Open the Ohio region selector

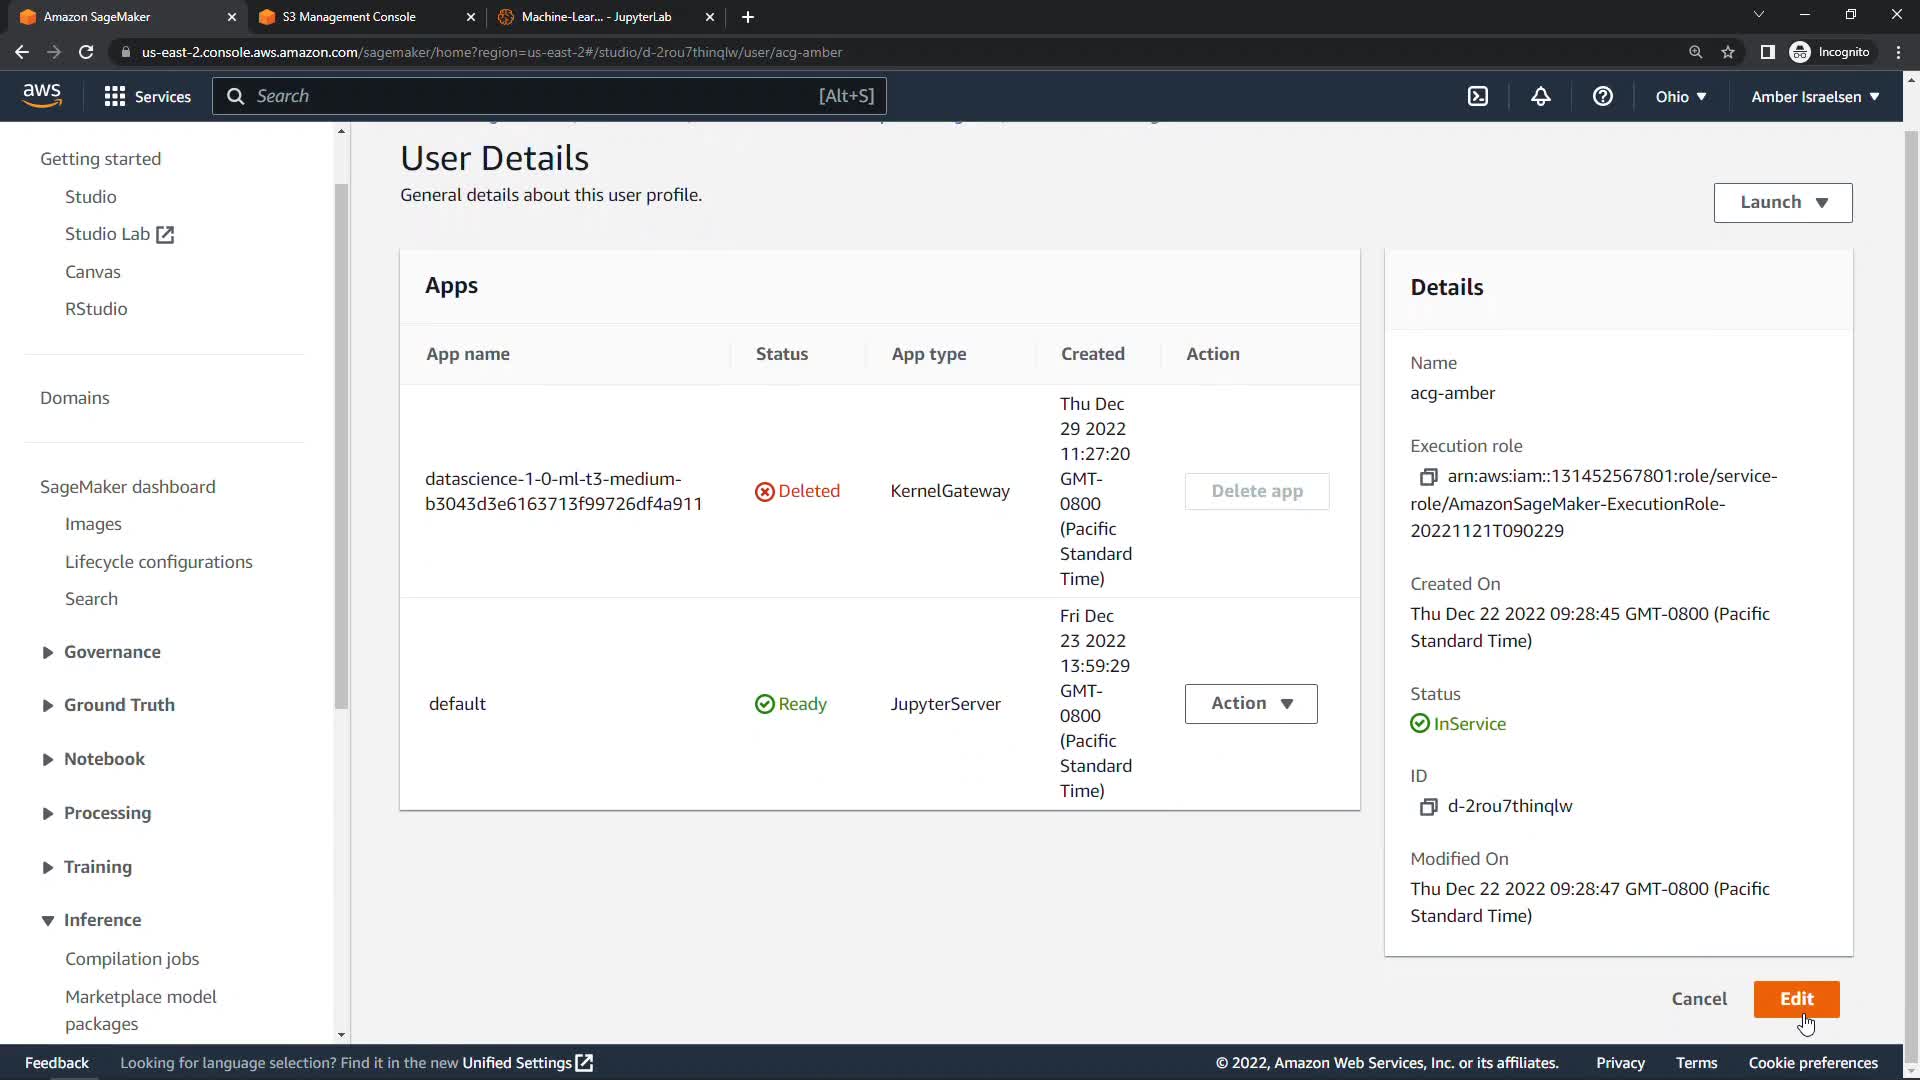click(1680, 96)
